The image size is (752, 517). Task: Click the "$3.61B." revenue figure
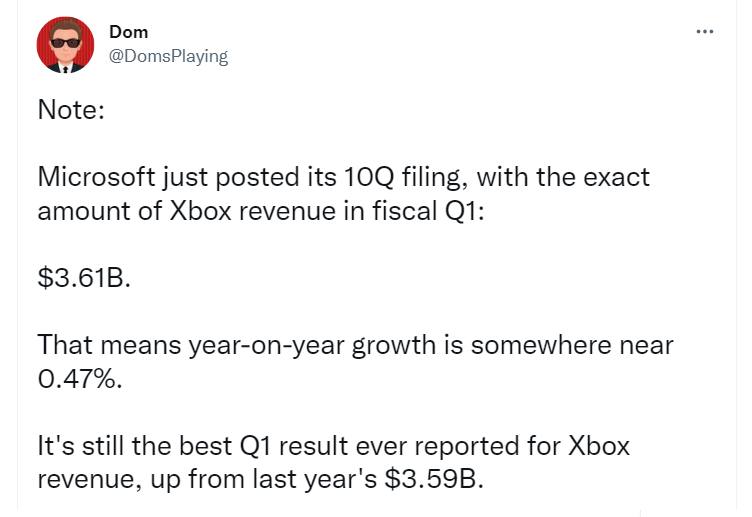tap(84, 277)
